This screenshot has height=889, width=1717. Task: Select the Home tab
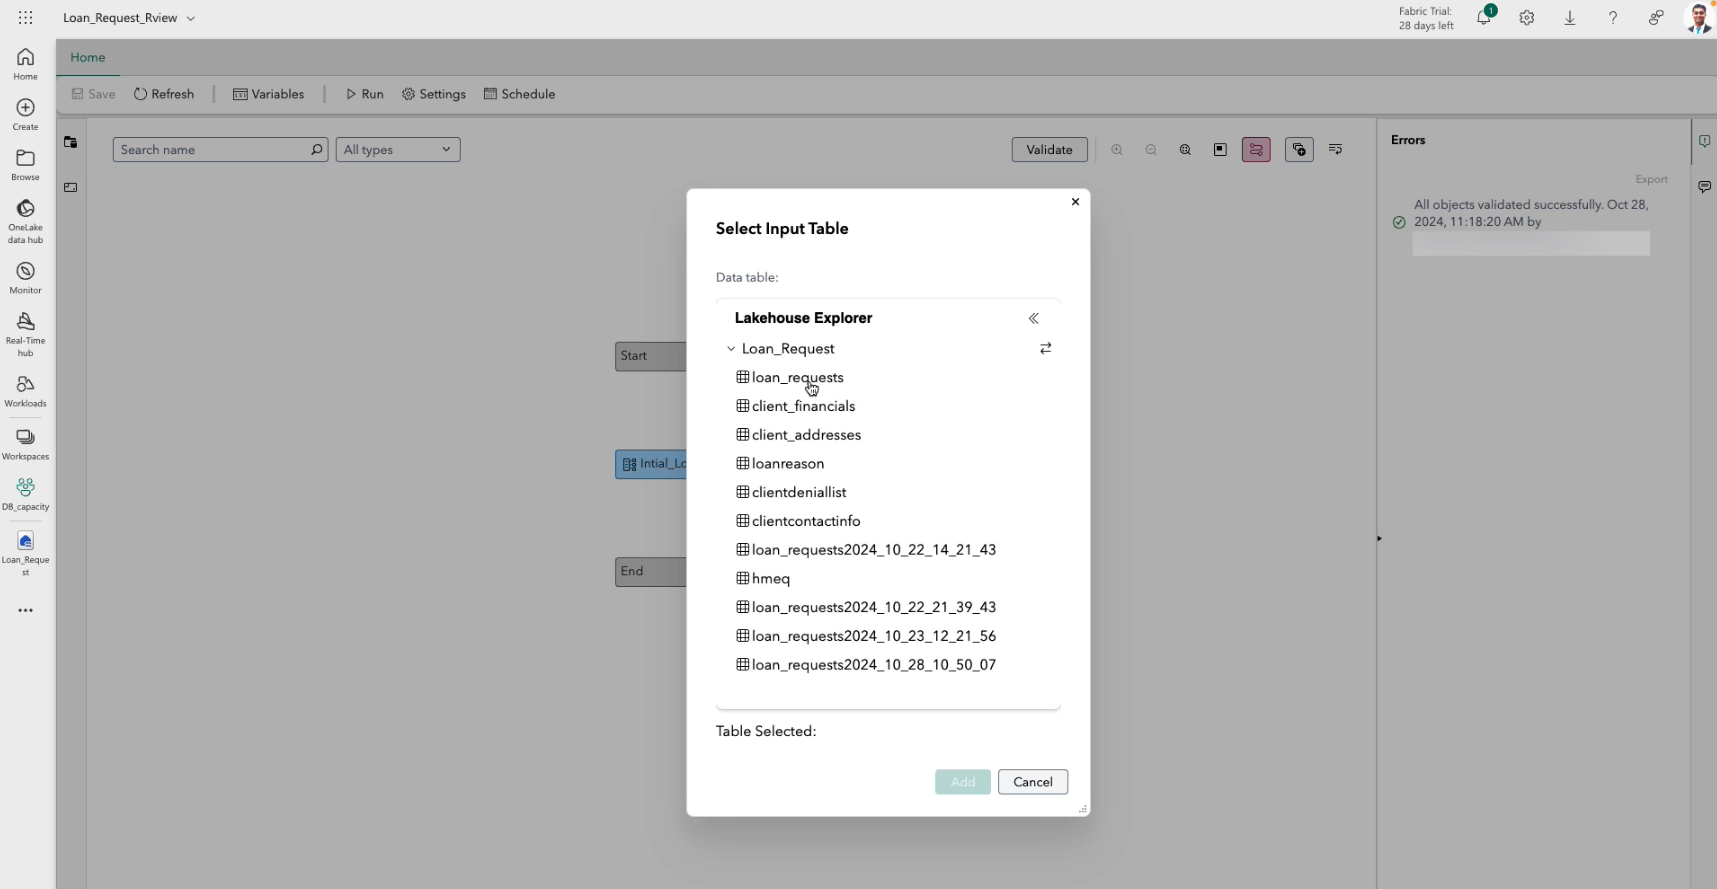point(88,57)
